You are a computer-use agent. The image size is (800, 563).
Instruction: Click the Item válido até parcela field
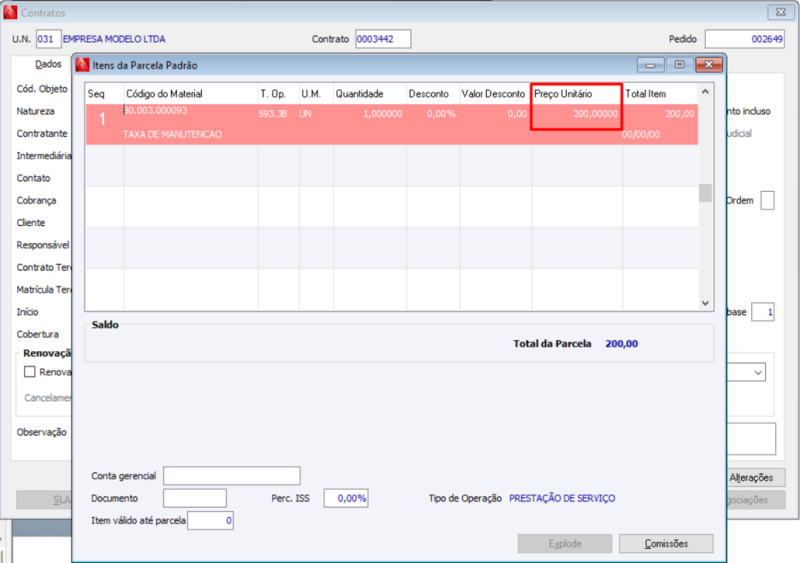[x=210, y=521]
